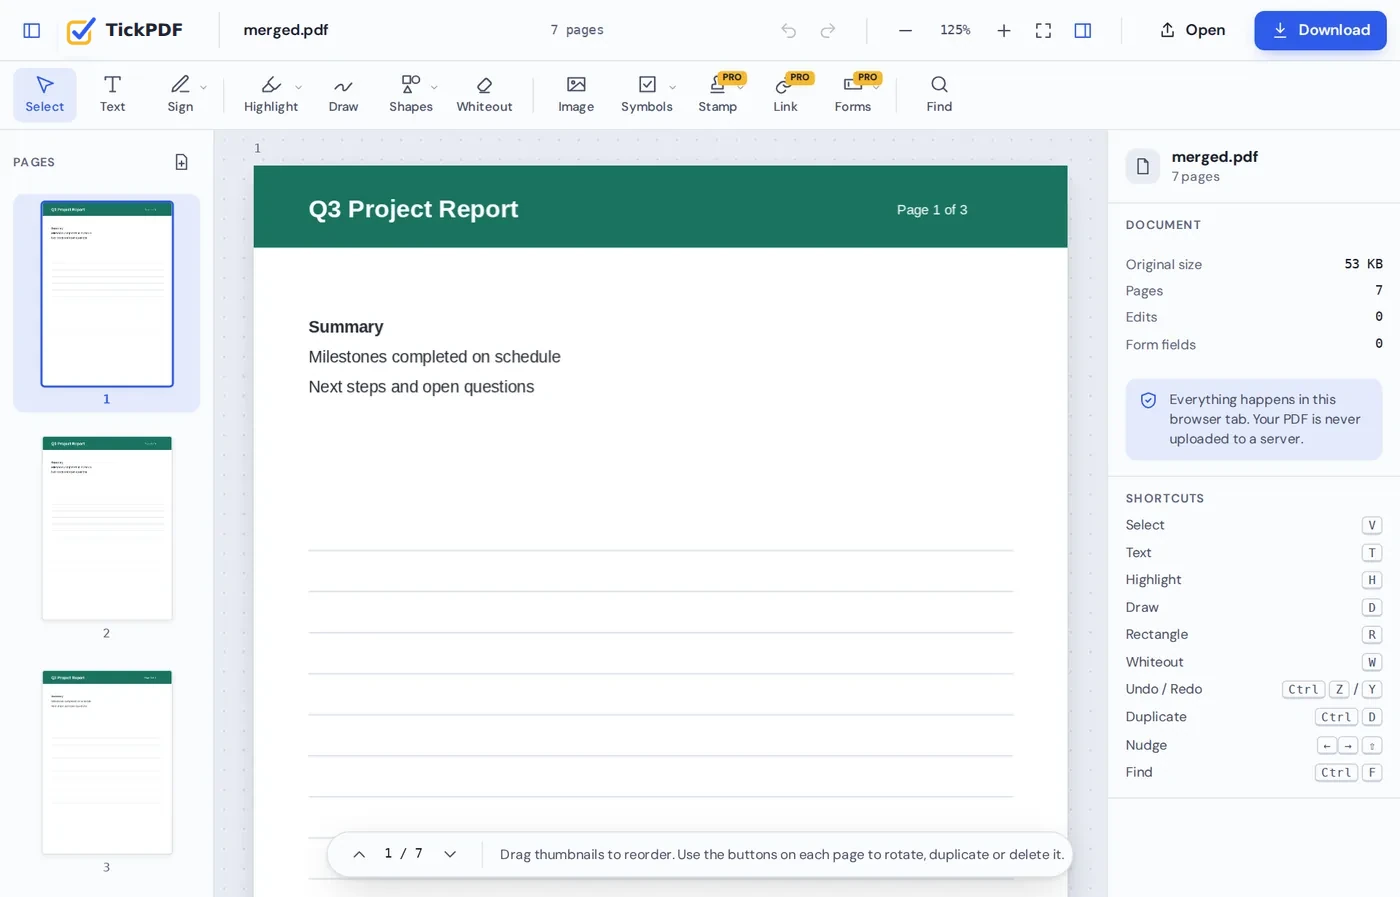The width and height of the screenshot is (1400, 897).
Task: Open the Find tool
Action: point(939,95)
